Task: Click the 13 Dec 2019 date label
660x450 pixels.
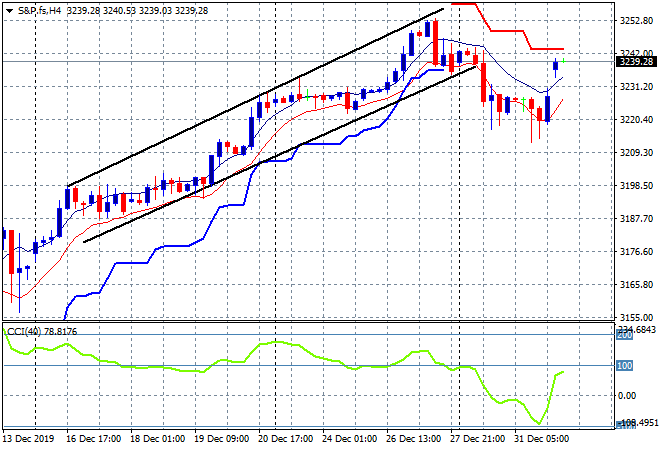Action: [28, 439]
